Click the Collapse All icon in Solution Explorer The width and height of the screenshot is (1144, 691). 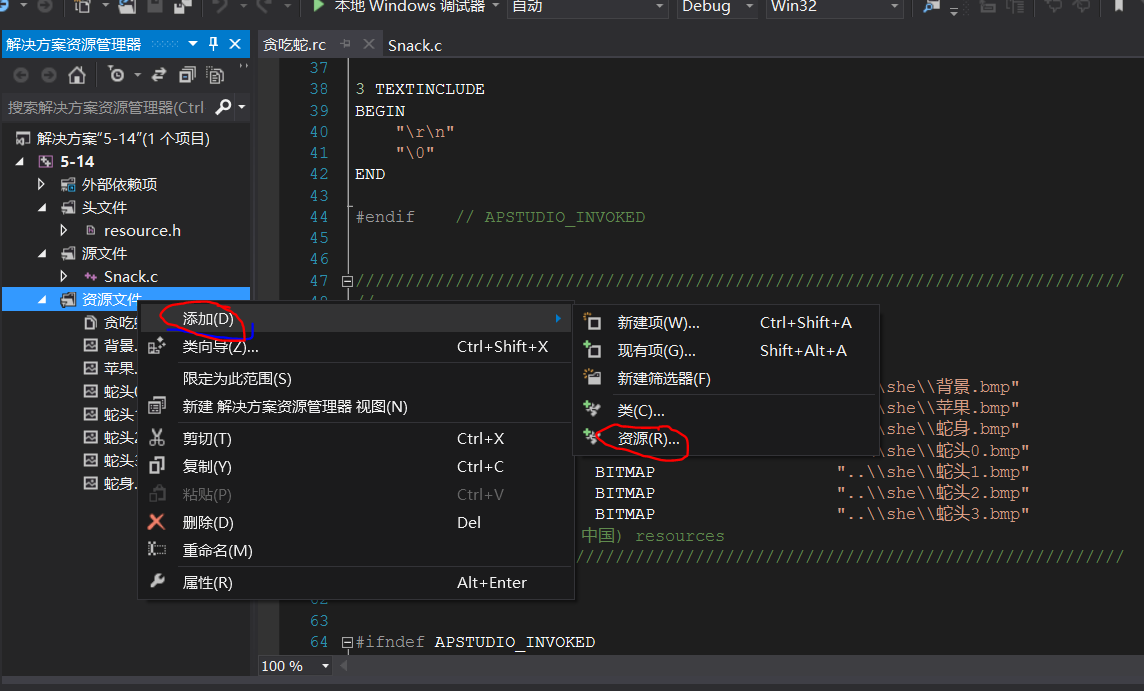[187, 75]
